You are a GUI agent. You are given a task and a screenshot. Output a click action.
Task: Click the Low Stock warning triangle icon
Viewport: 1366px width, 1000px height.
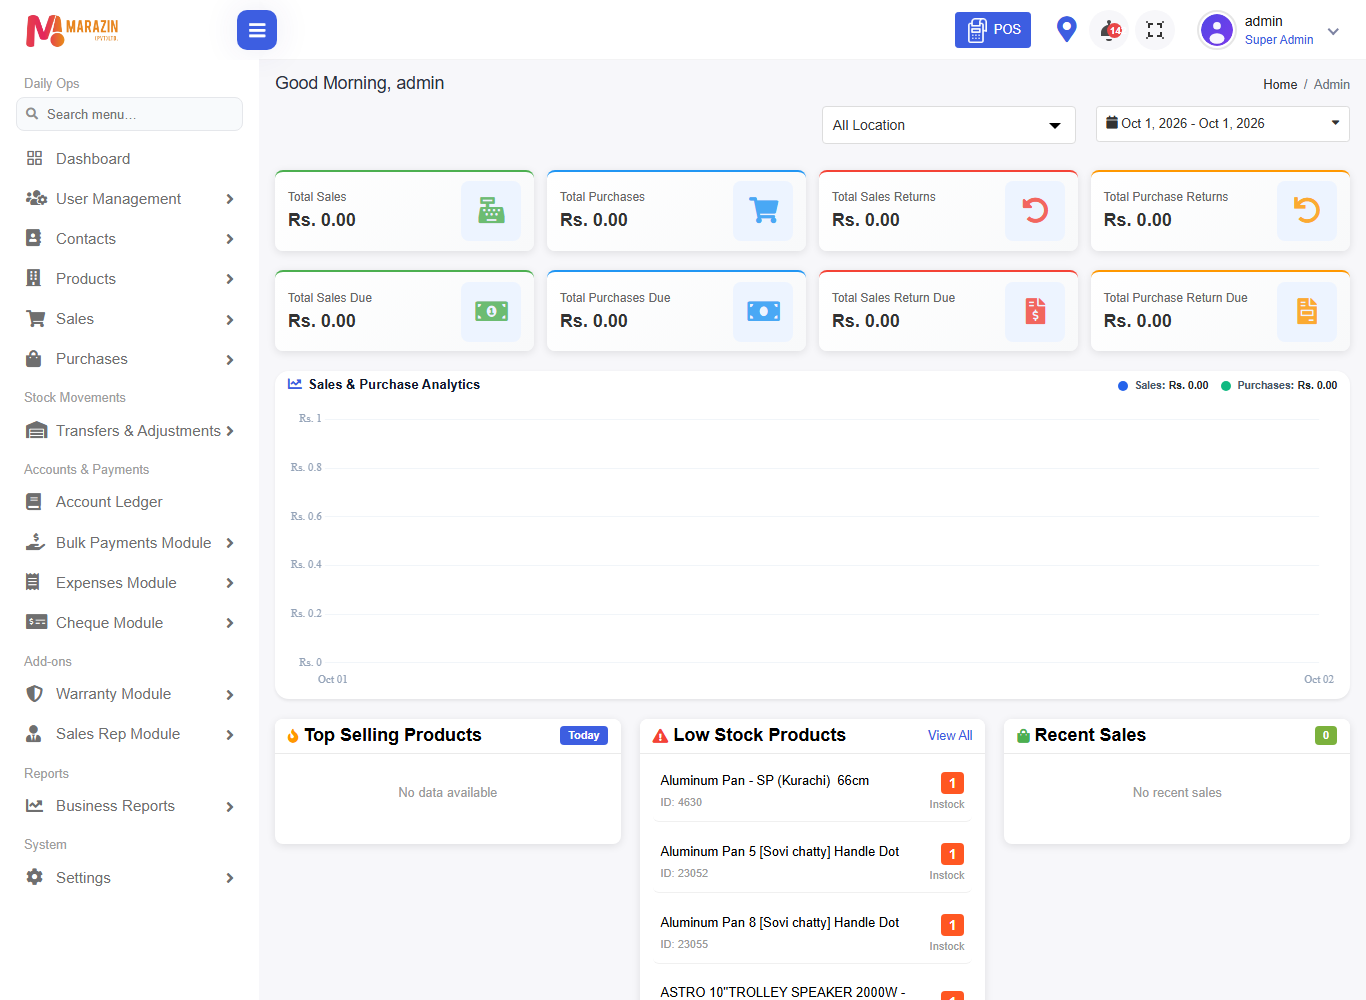[660, 736]
